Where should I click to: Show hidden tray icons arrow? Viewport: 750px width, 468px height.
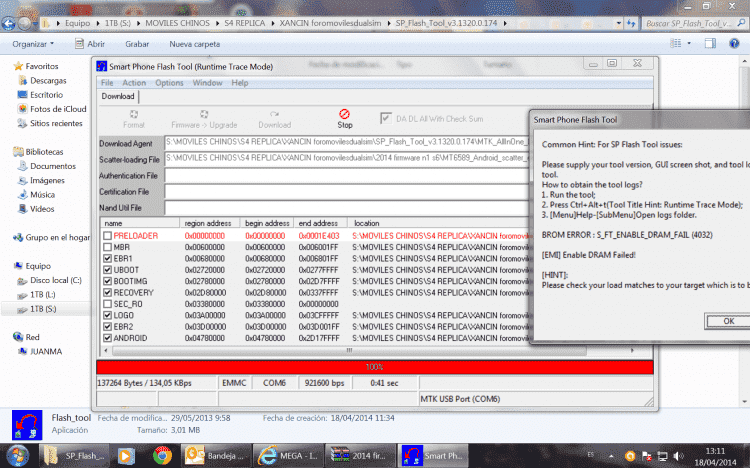click(x=611, y=456)
